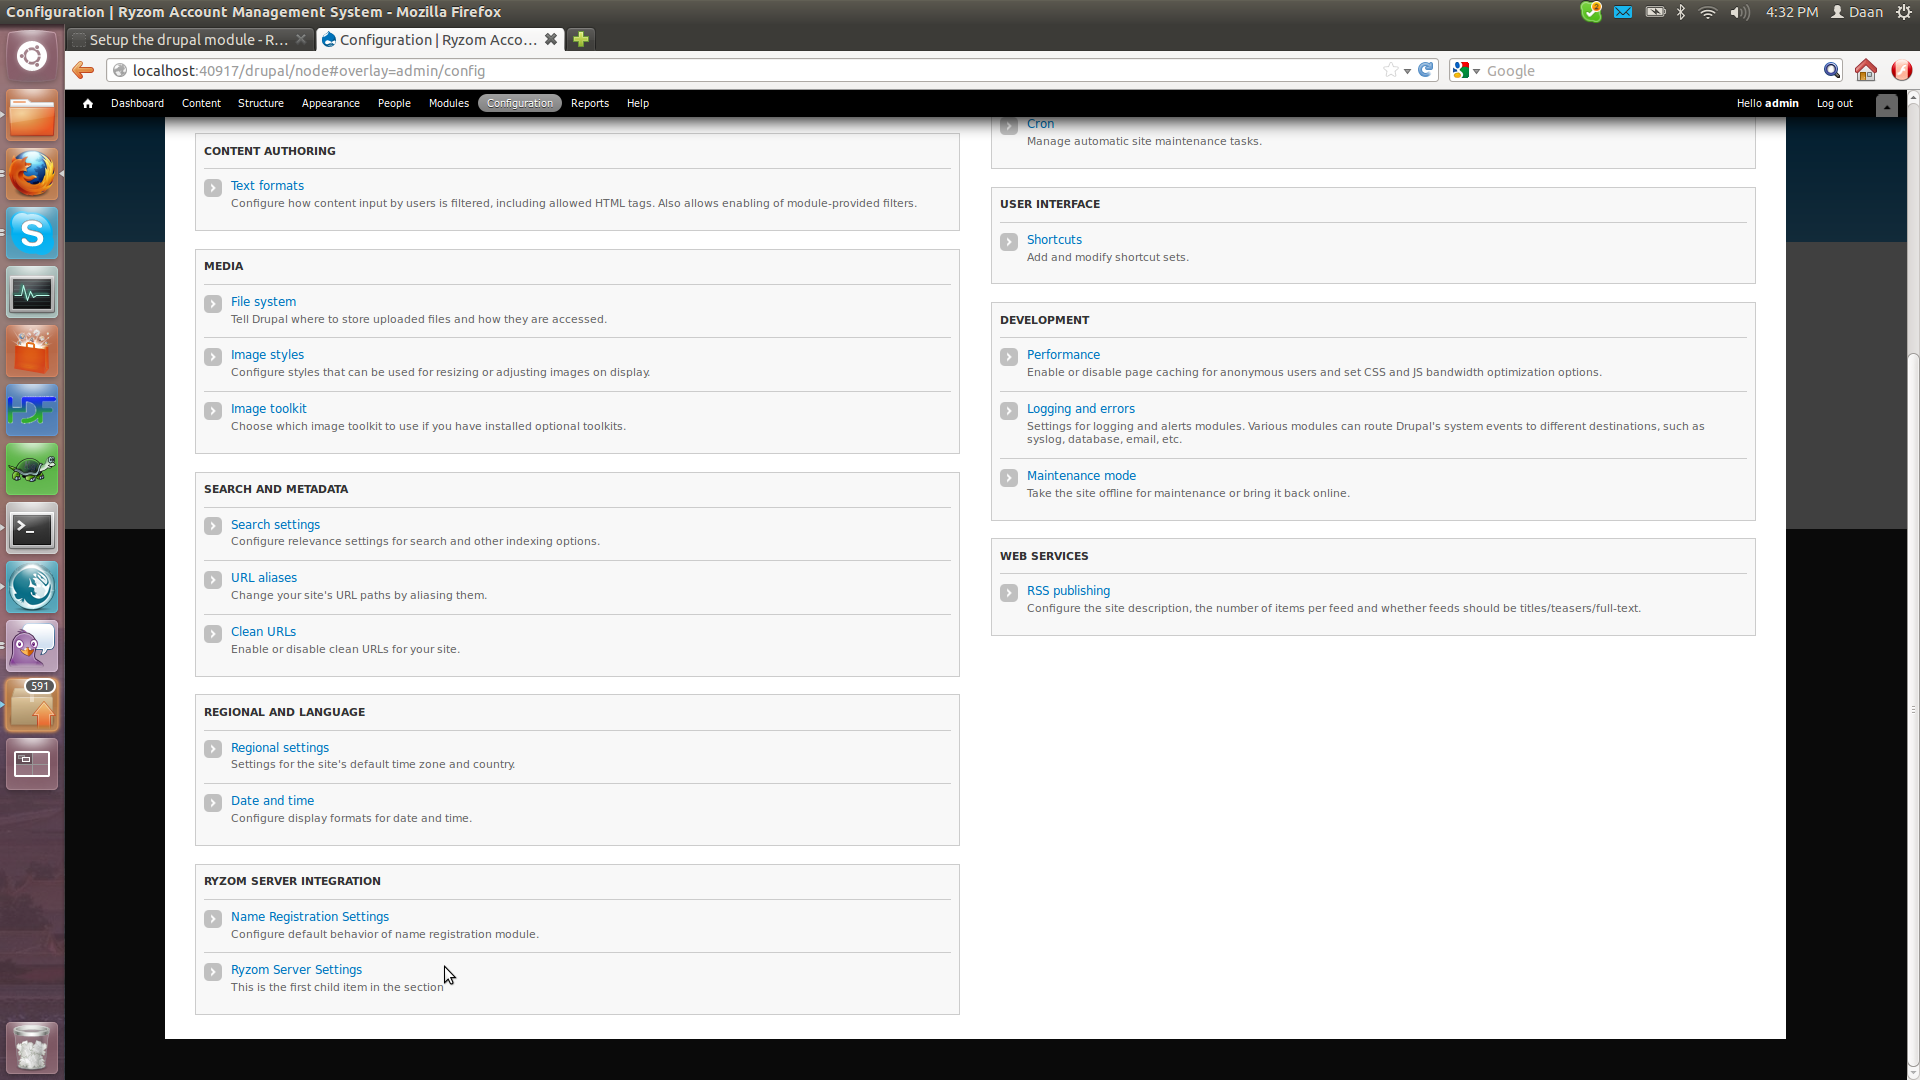Open the system power cog menu

(x=1904, y=12)
